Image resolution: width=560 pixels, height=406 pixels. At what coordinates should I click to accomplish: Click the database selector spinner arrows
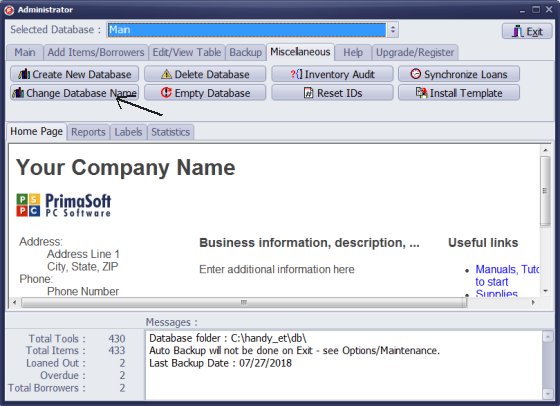tap(393, 30)
